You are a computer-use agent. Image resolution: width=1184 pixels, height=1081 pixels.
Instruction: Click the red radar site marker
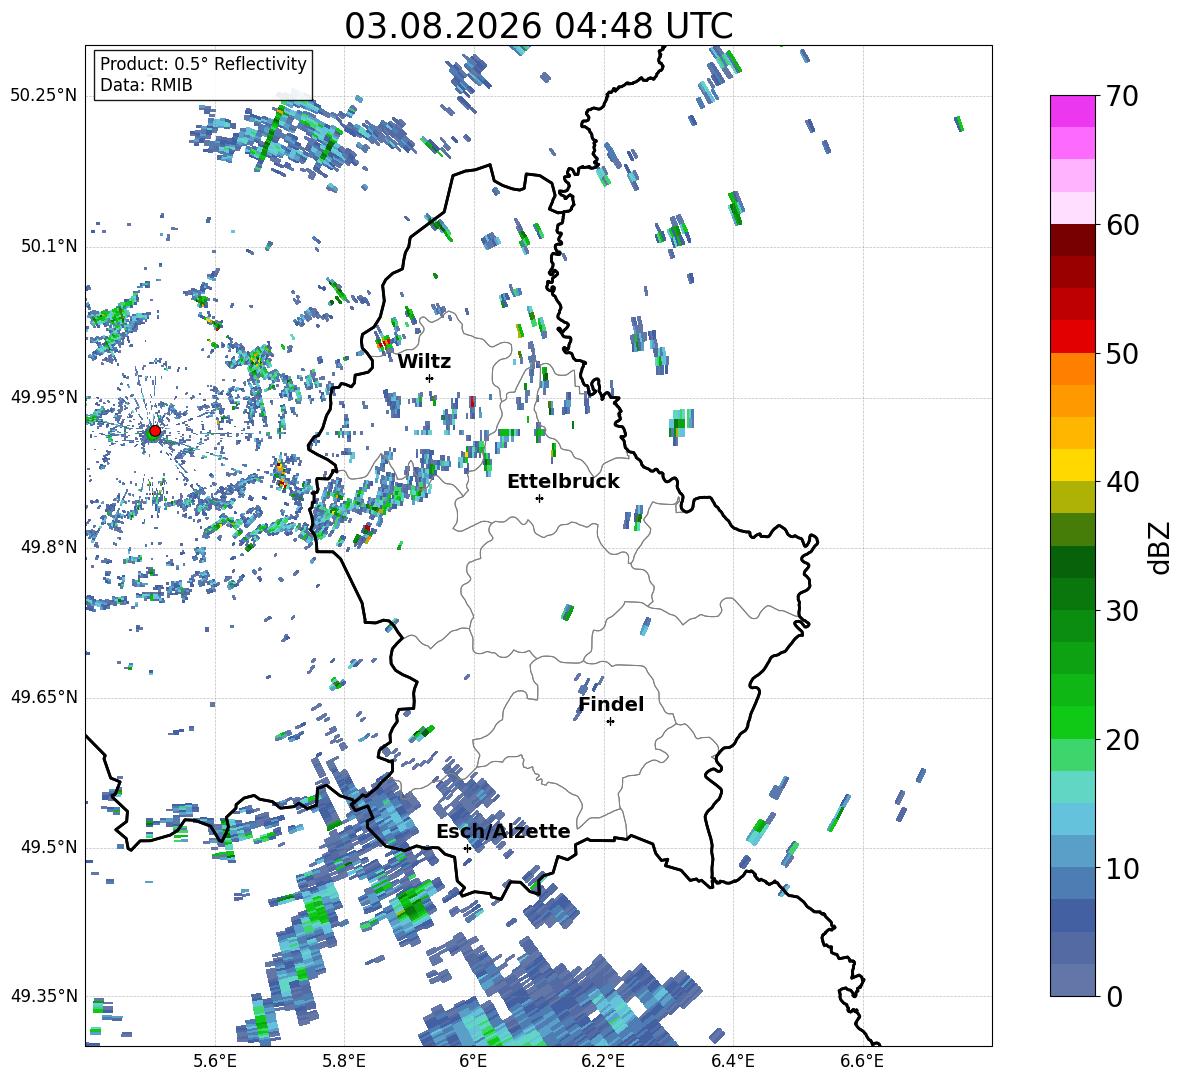[155, 431]
